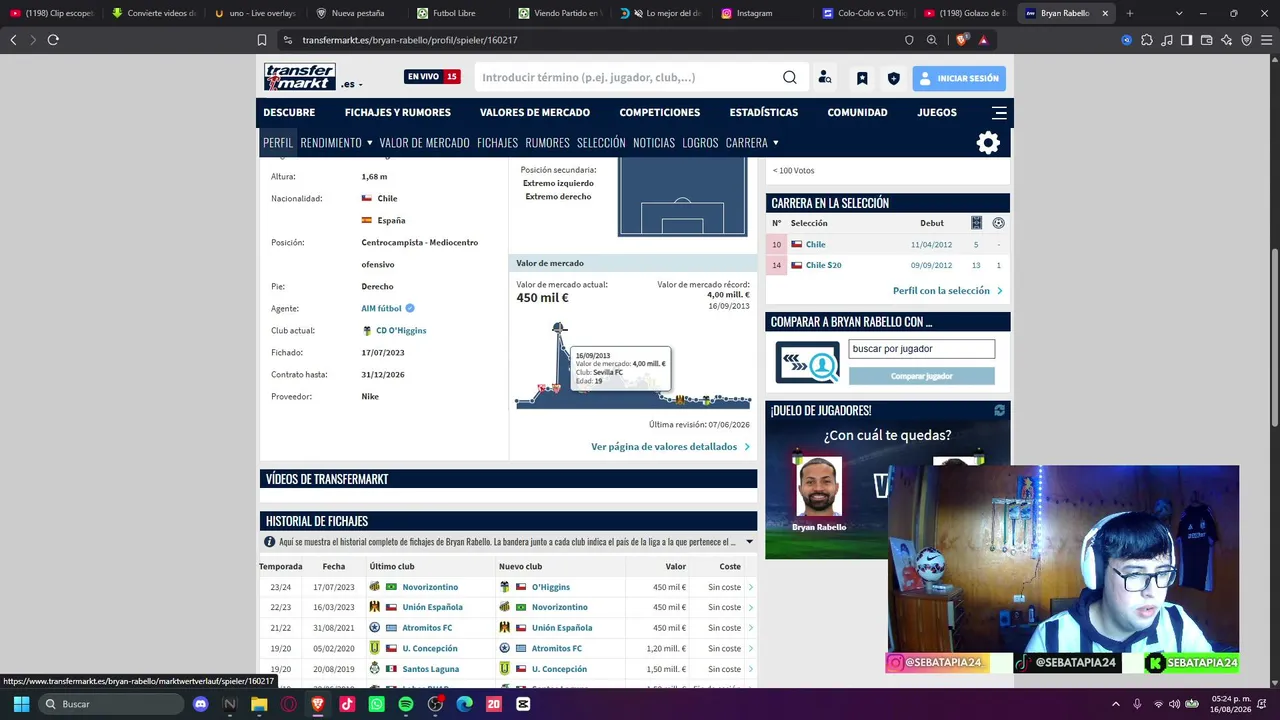Open a new browser tab

(x=1129, y=13)
